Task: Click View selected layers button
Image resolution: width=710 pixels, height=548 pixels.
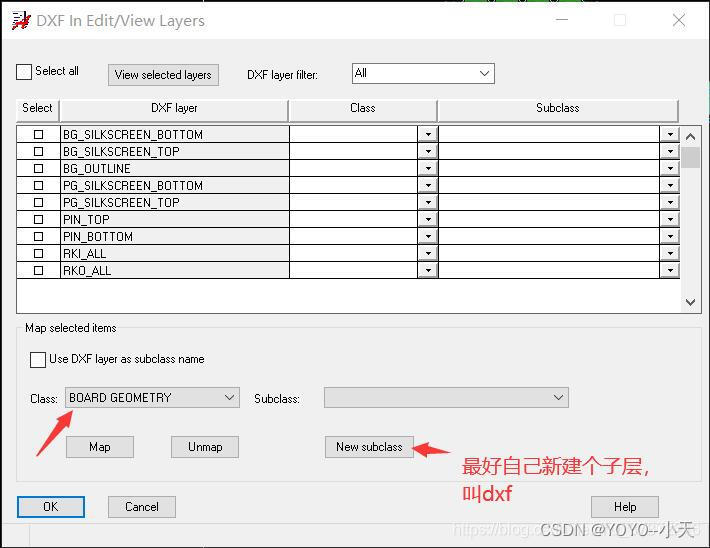Action: pyautogui.click(x=163, y=75)
